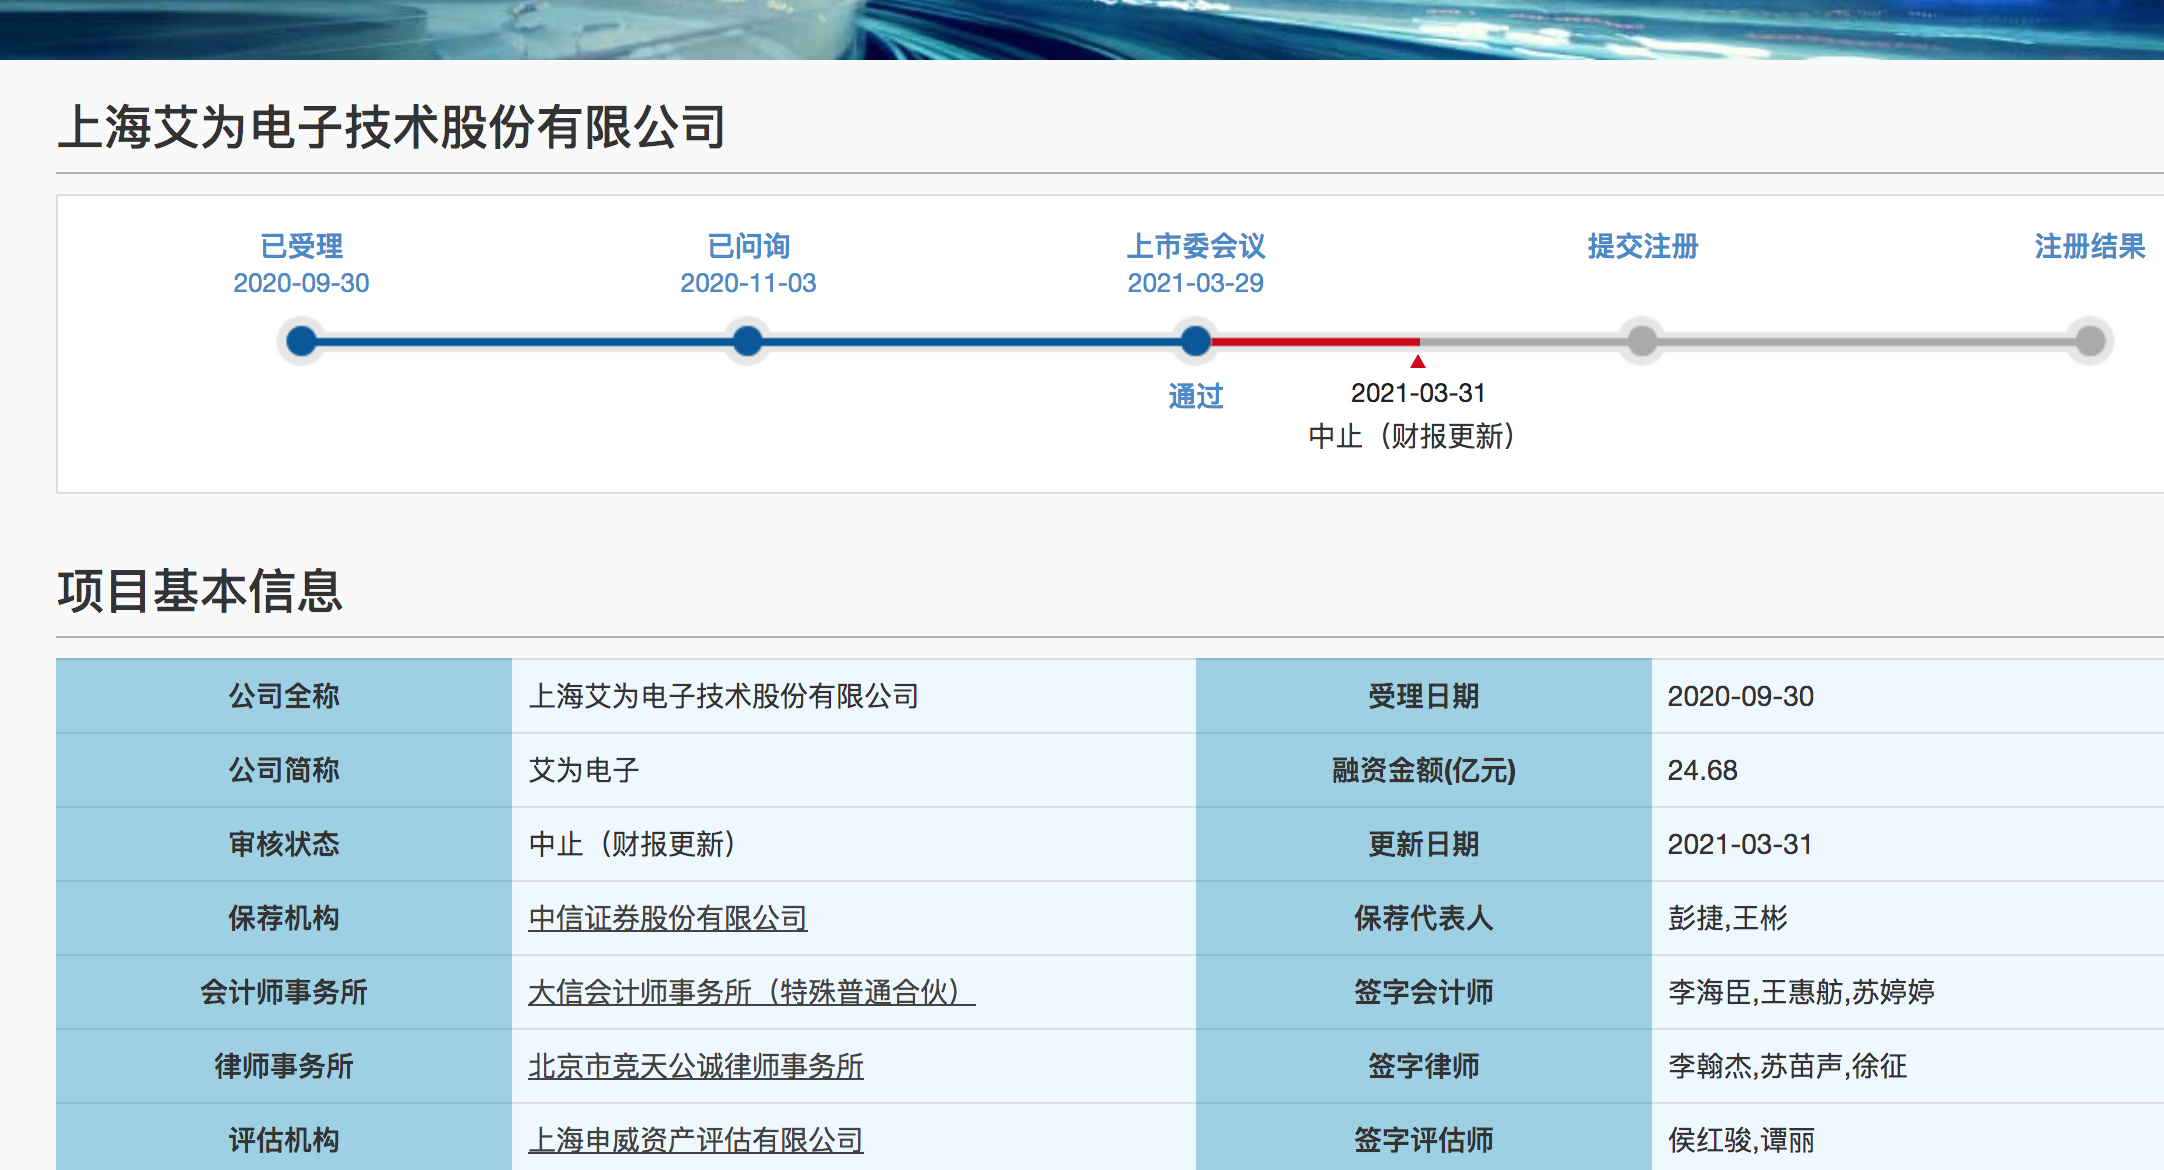Click the gray 注册结果 timeline node
This screenshot has width=2164, height=1170.
2090,342
